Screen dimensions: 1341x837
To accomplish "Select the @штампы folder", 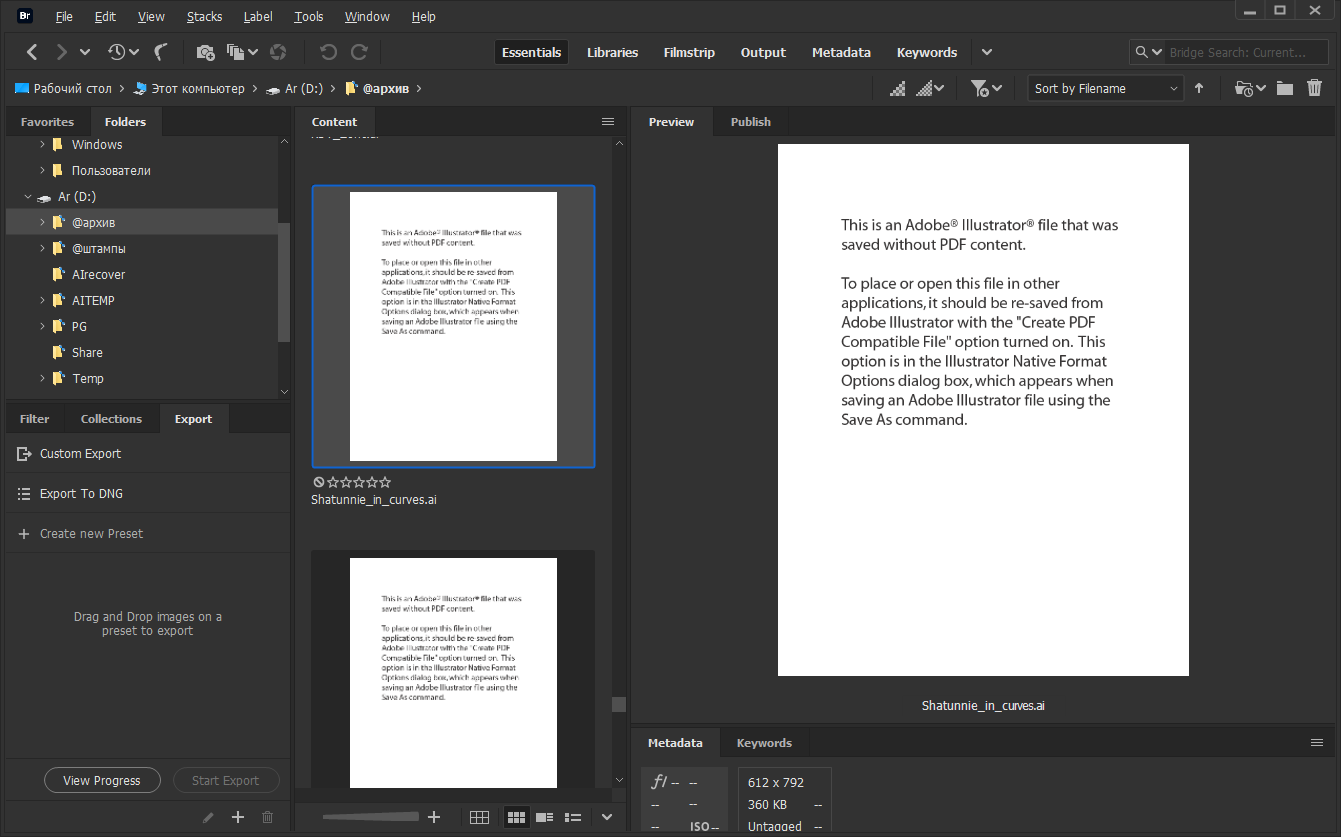I will pyautogui.click(x=99, y=248).
